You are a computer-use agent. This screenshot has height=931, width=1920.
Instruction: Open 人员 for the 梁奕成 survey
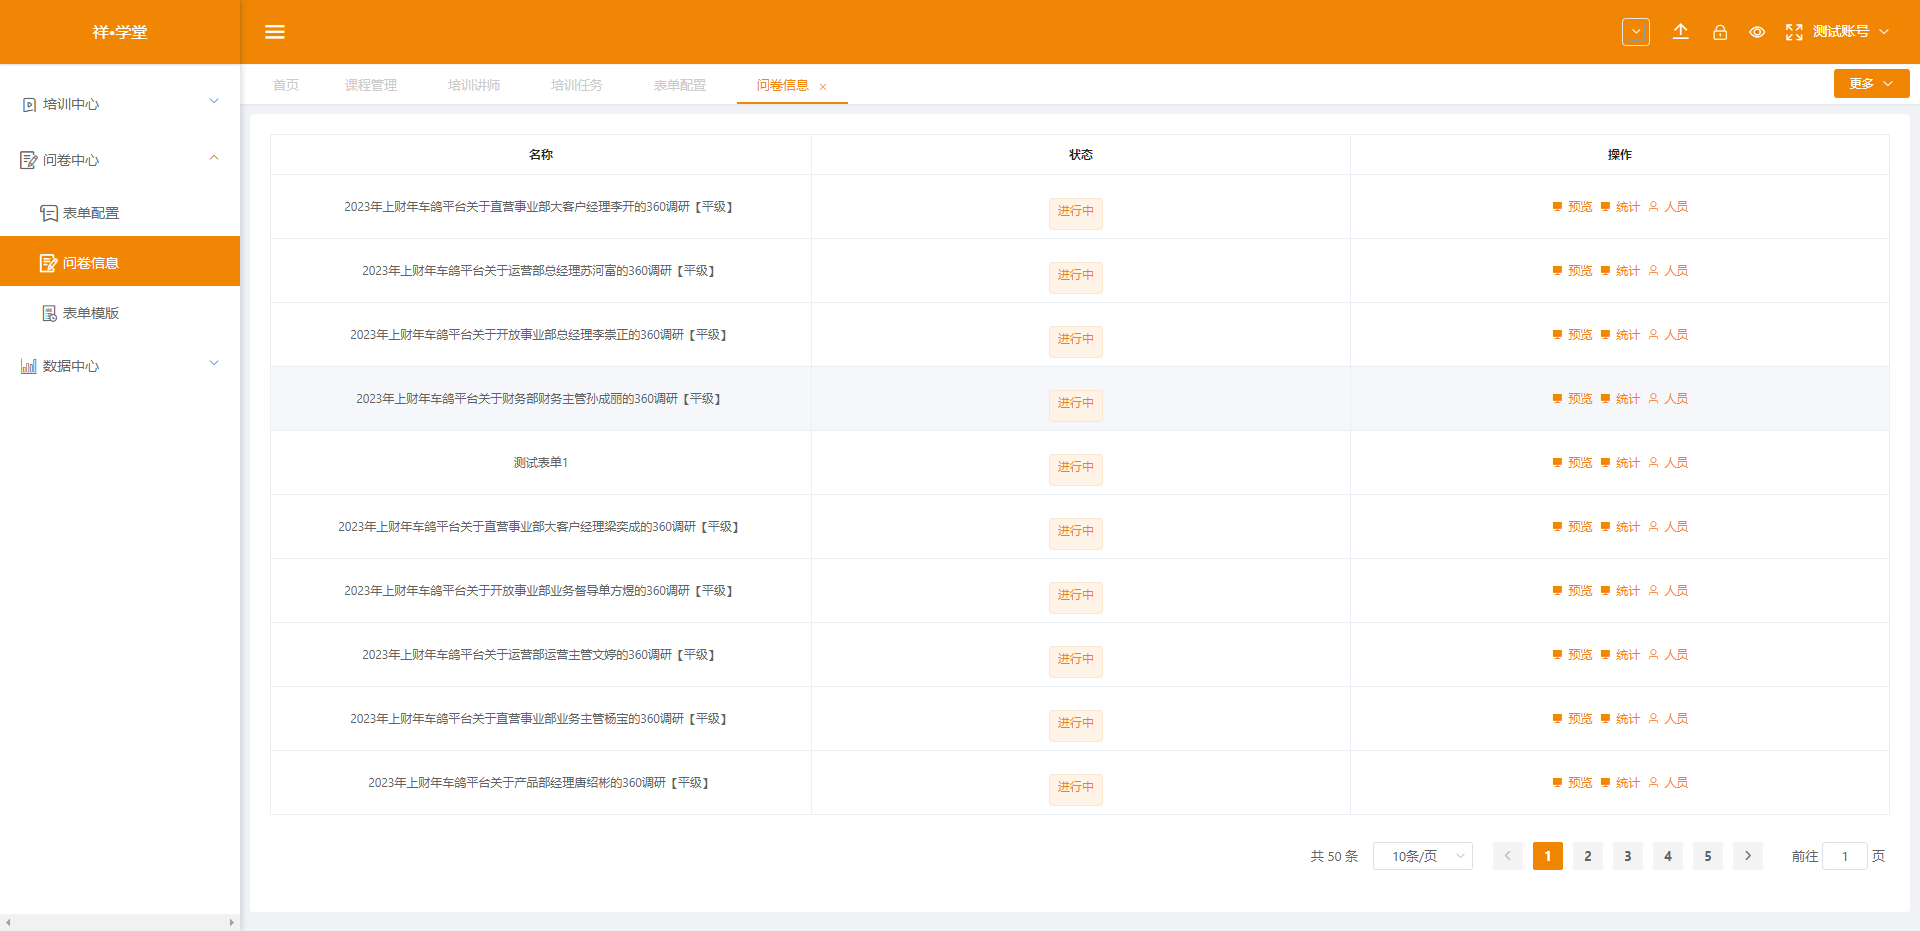pyautogui.click(x=1668, y=527)
